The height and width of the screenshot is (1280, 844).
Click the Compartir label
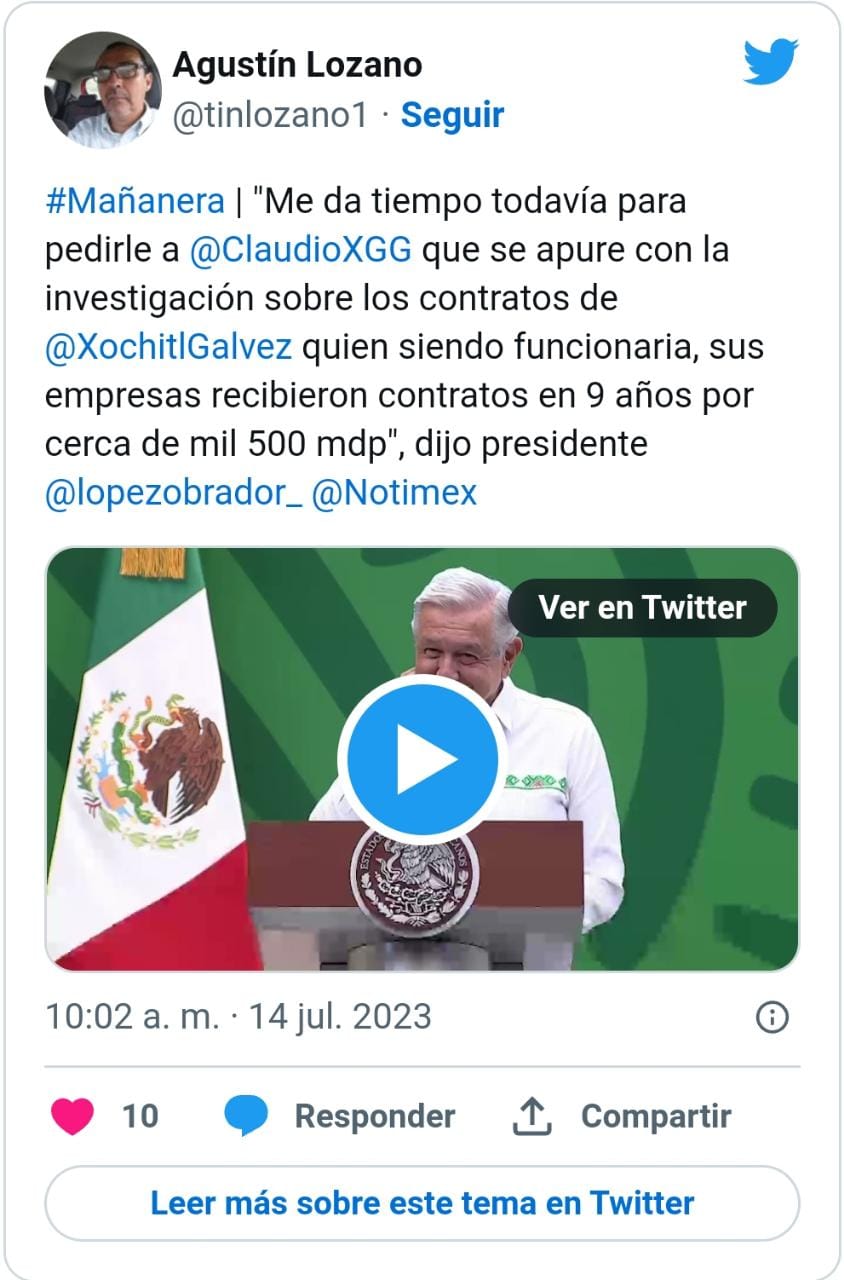pos(656,1116)
